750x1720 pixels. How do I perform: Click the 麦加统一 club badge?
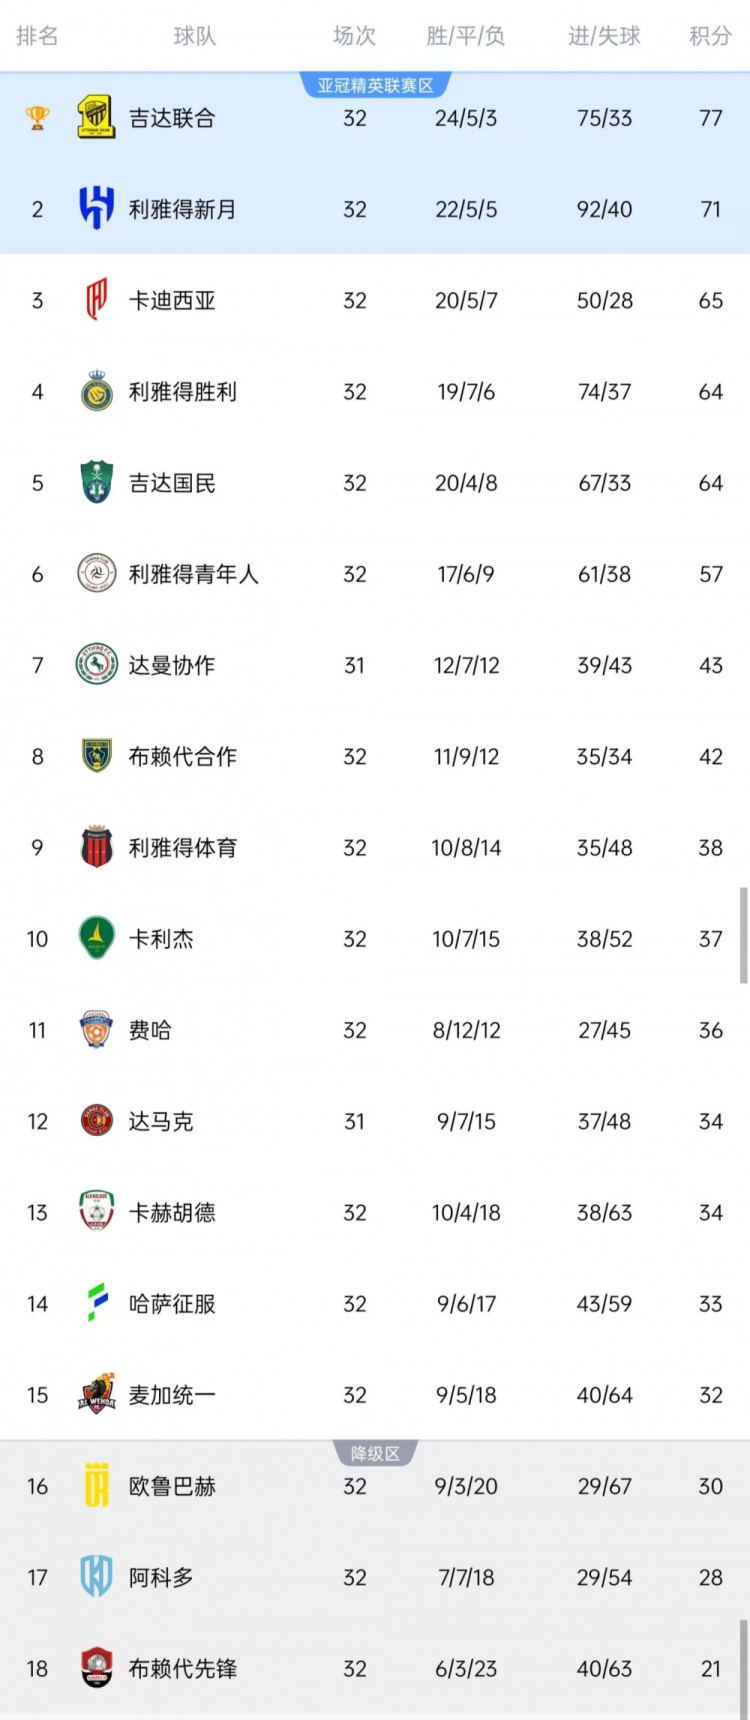pos(96,1395)
